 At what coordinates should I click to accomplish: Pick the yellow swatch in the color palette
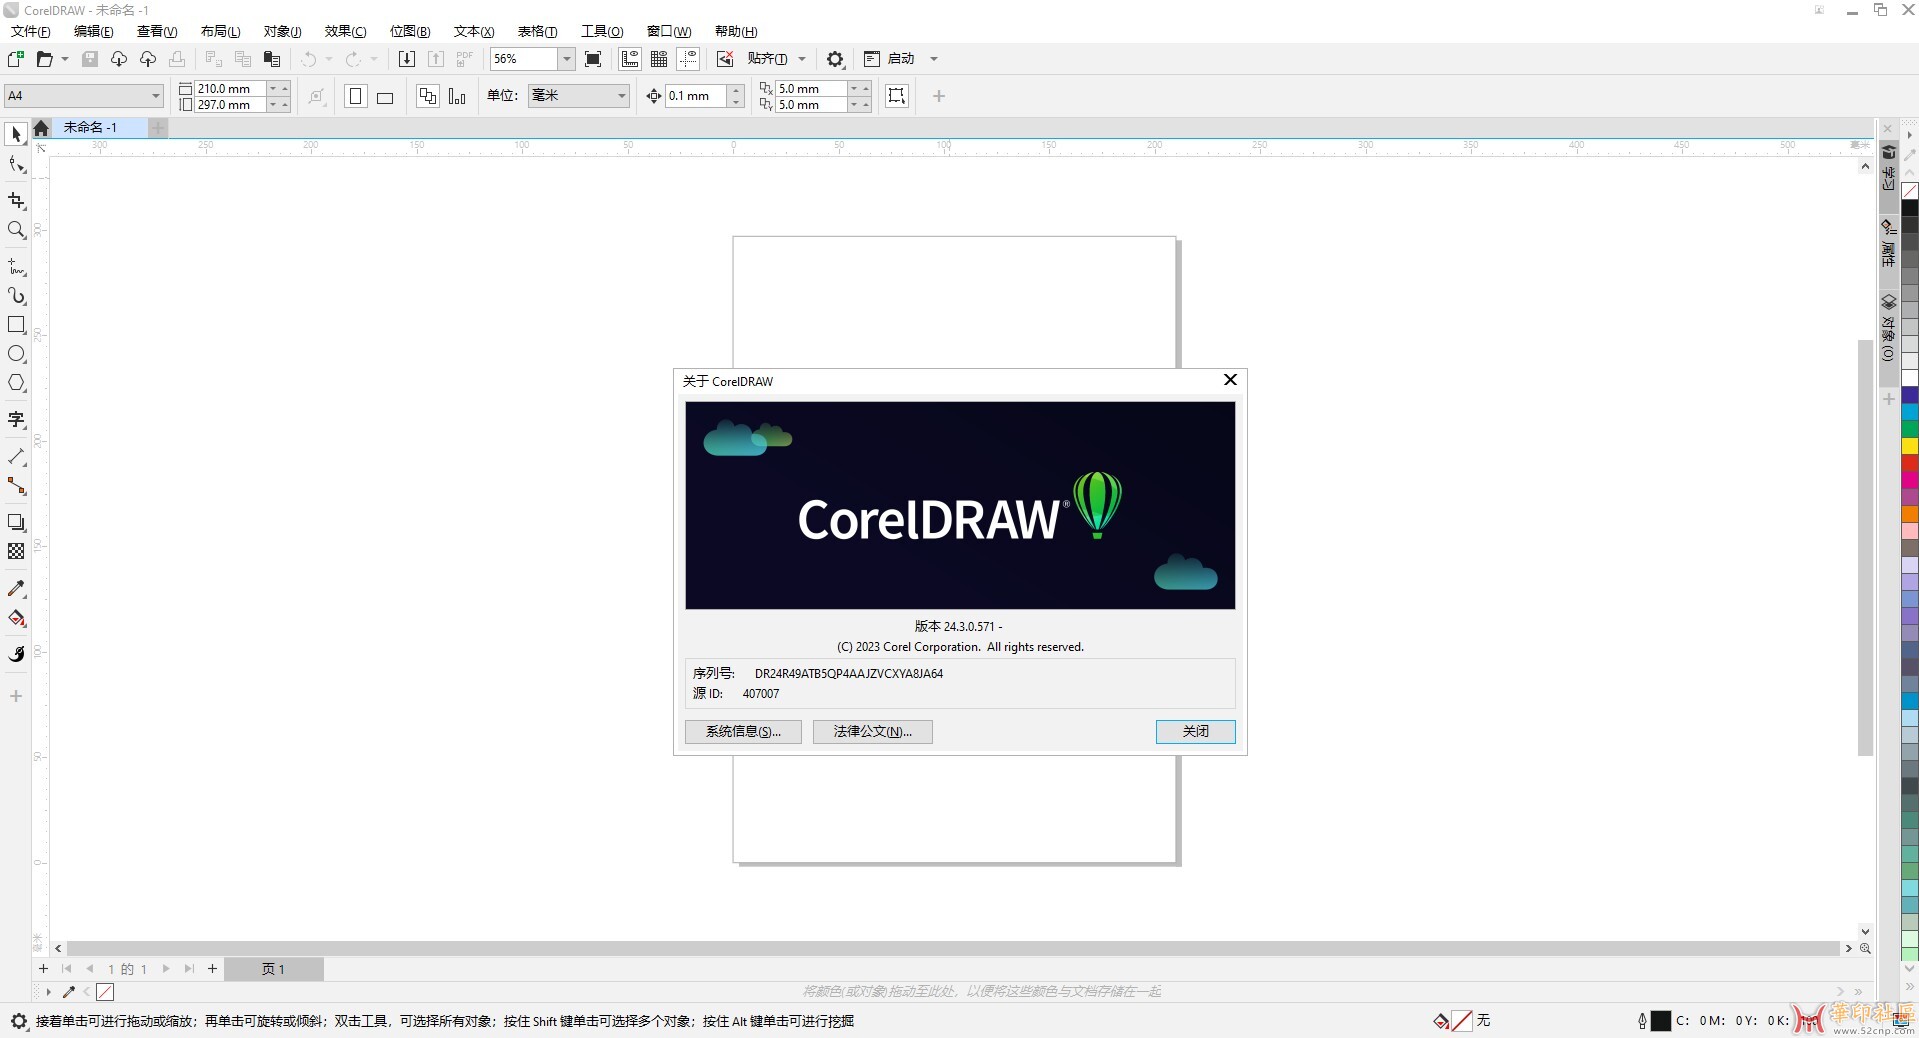pos(1909,446)
